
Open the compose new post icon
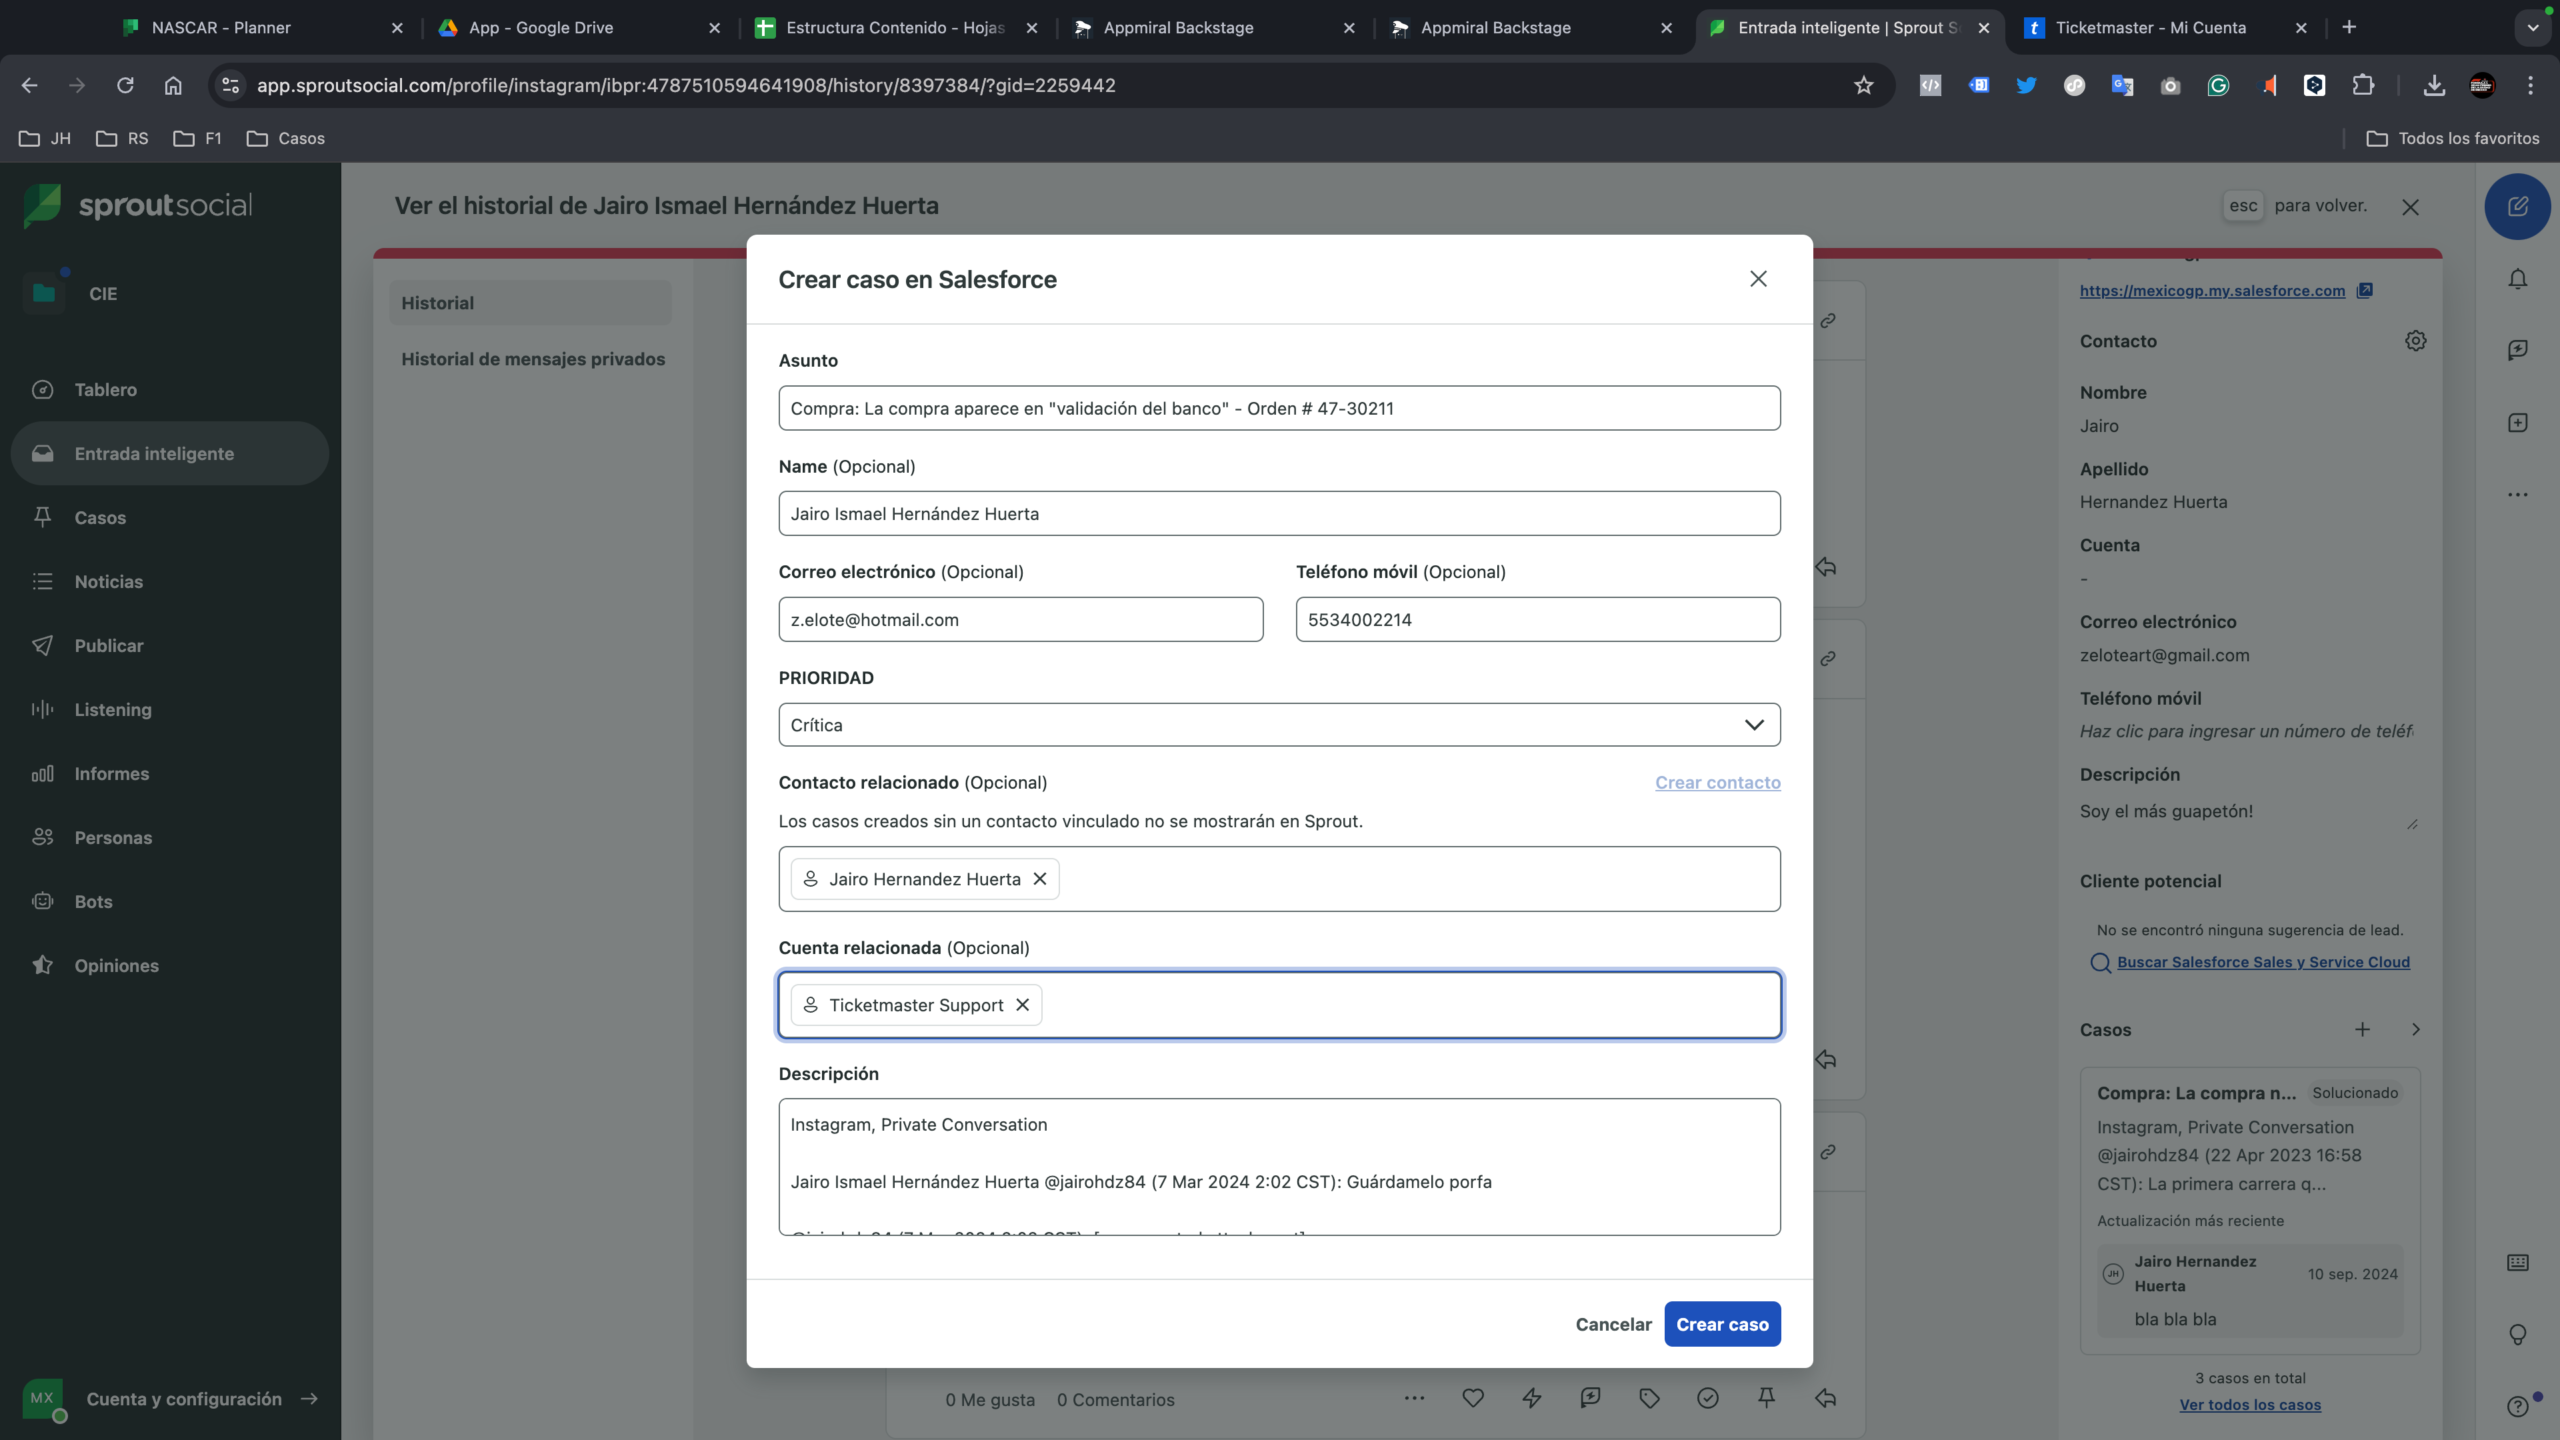[x=2517, y=206]
